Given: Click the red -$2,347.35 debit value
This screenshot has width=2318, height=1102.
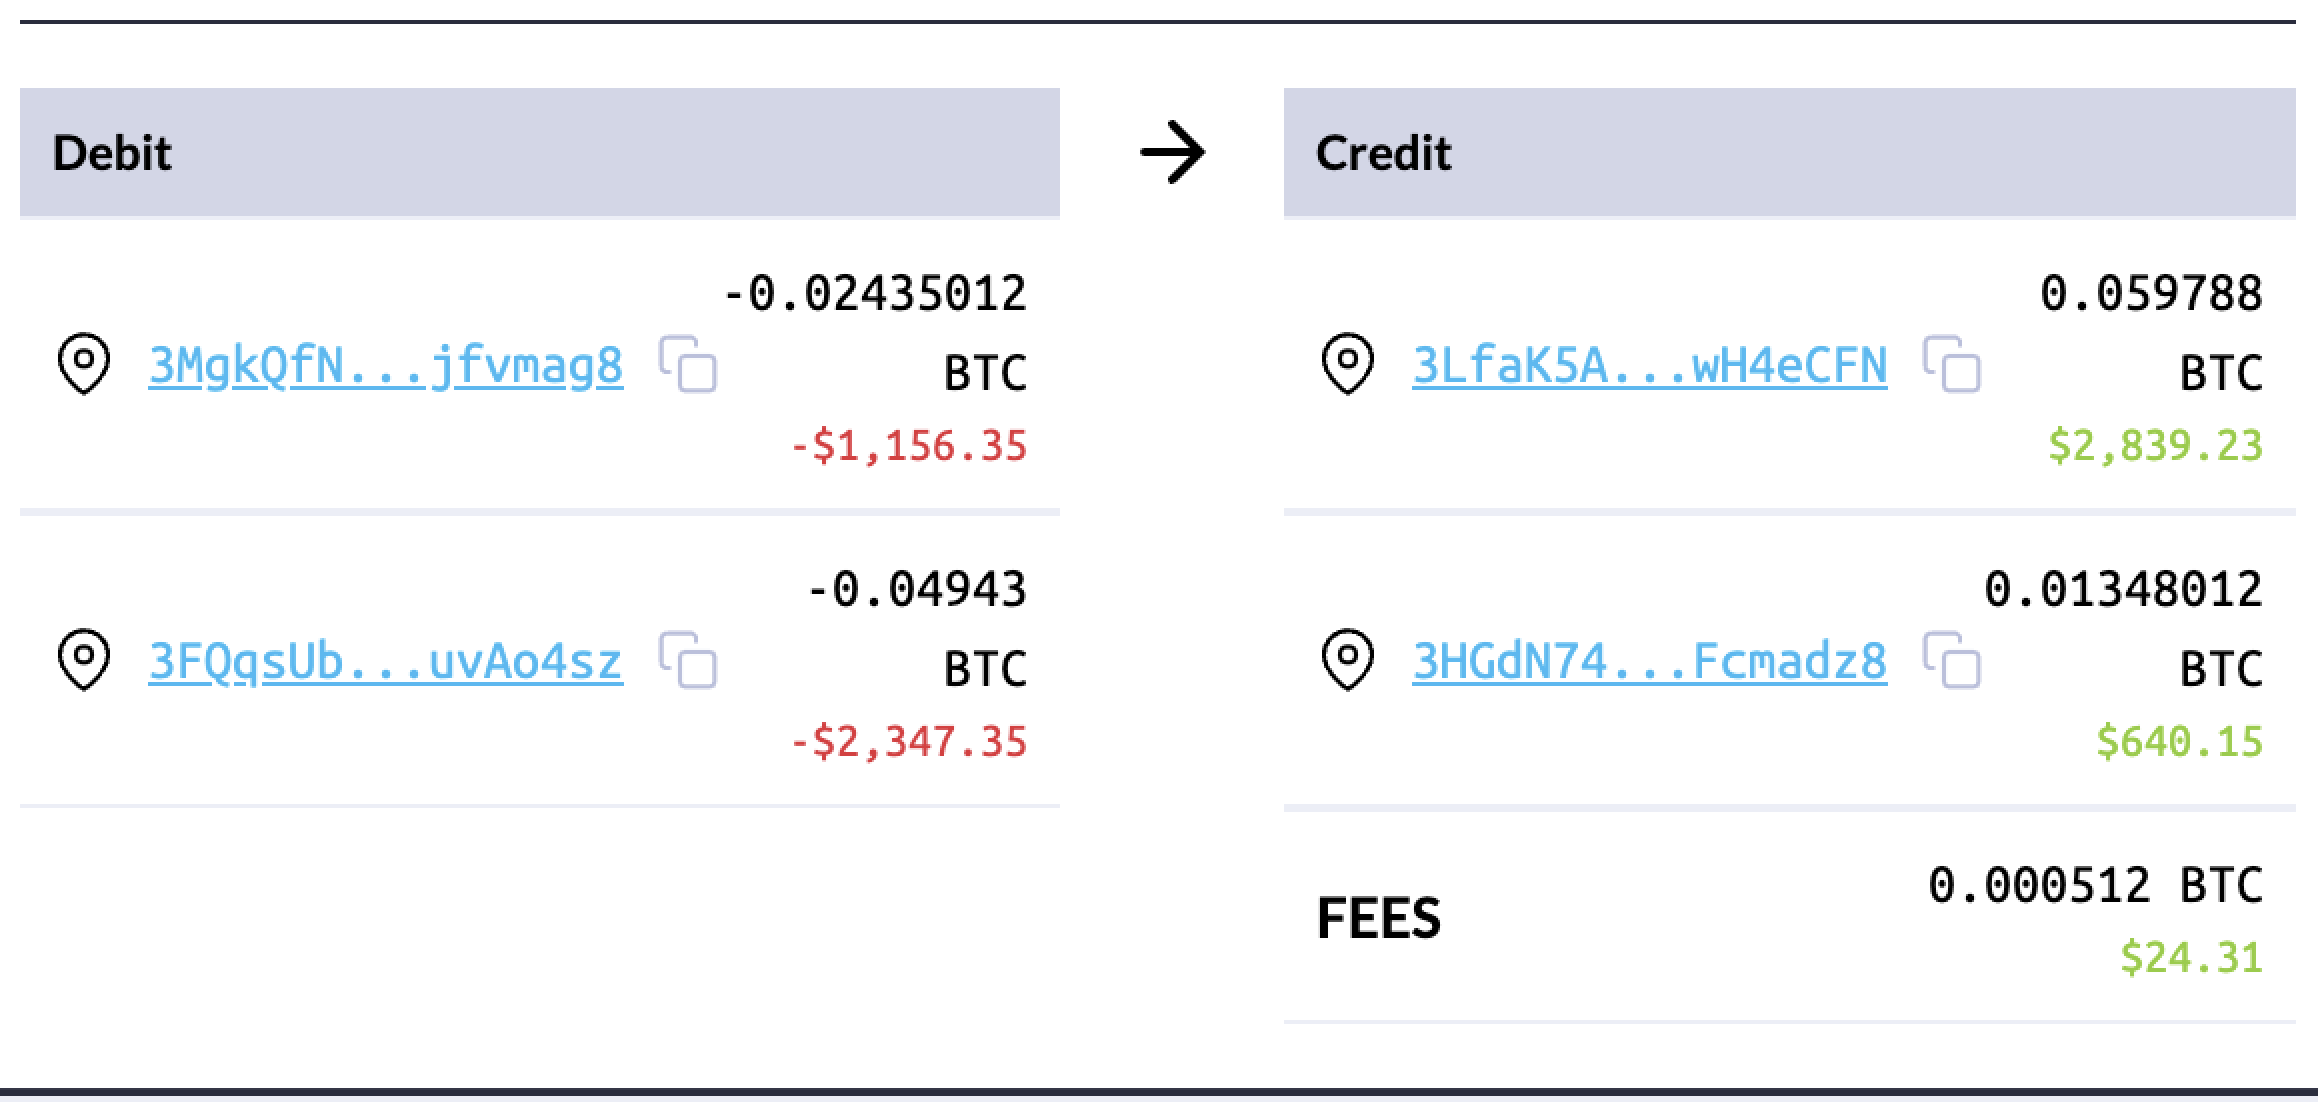Looking at the screenshot, I should click(908, 742).
